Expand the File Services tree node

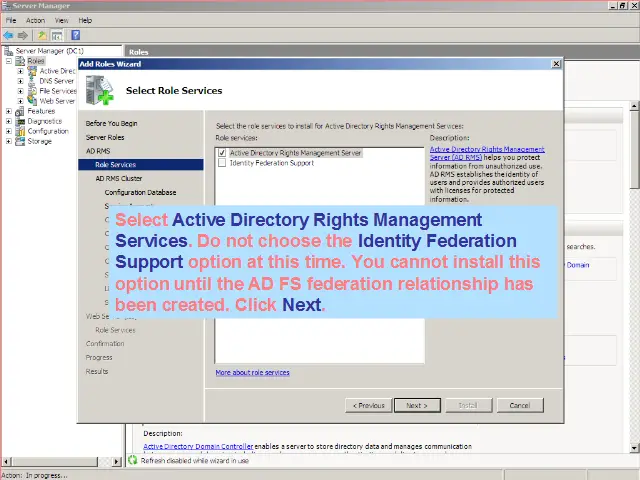tap(20, 91)
